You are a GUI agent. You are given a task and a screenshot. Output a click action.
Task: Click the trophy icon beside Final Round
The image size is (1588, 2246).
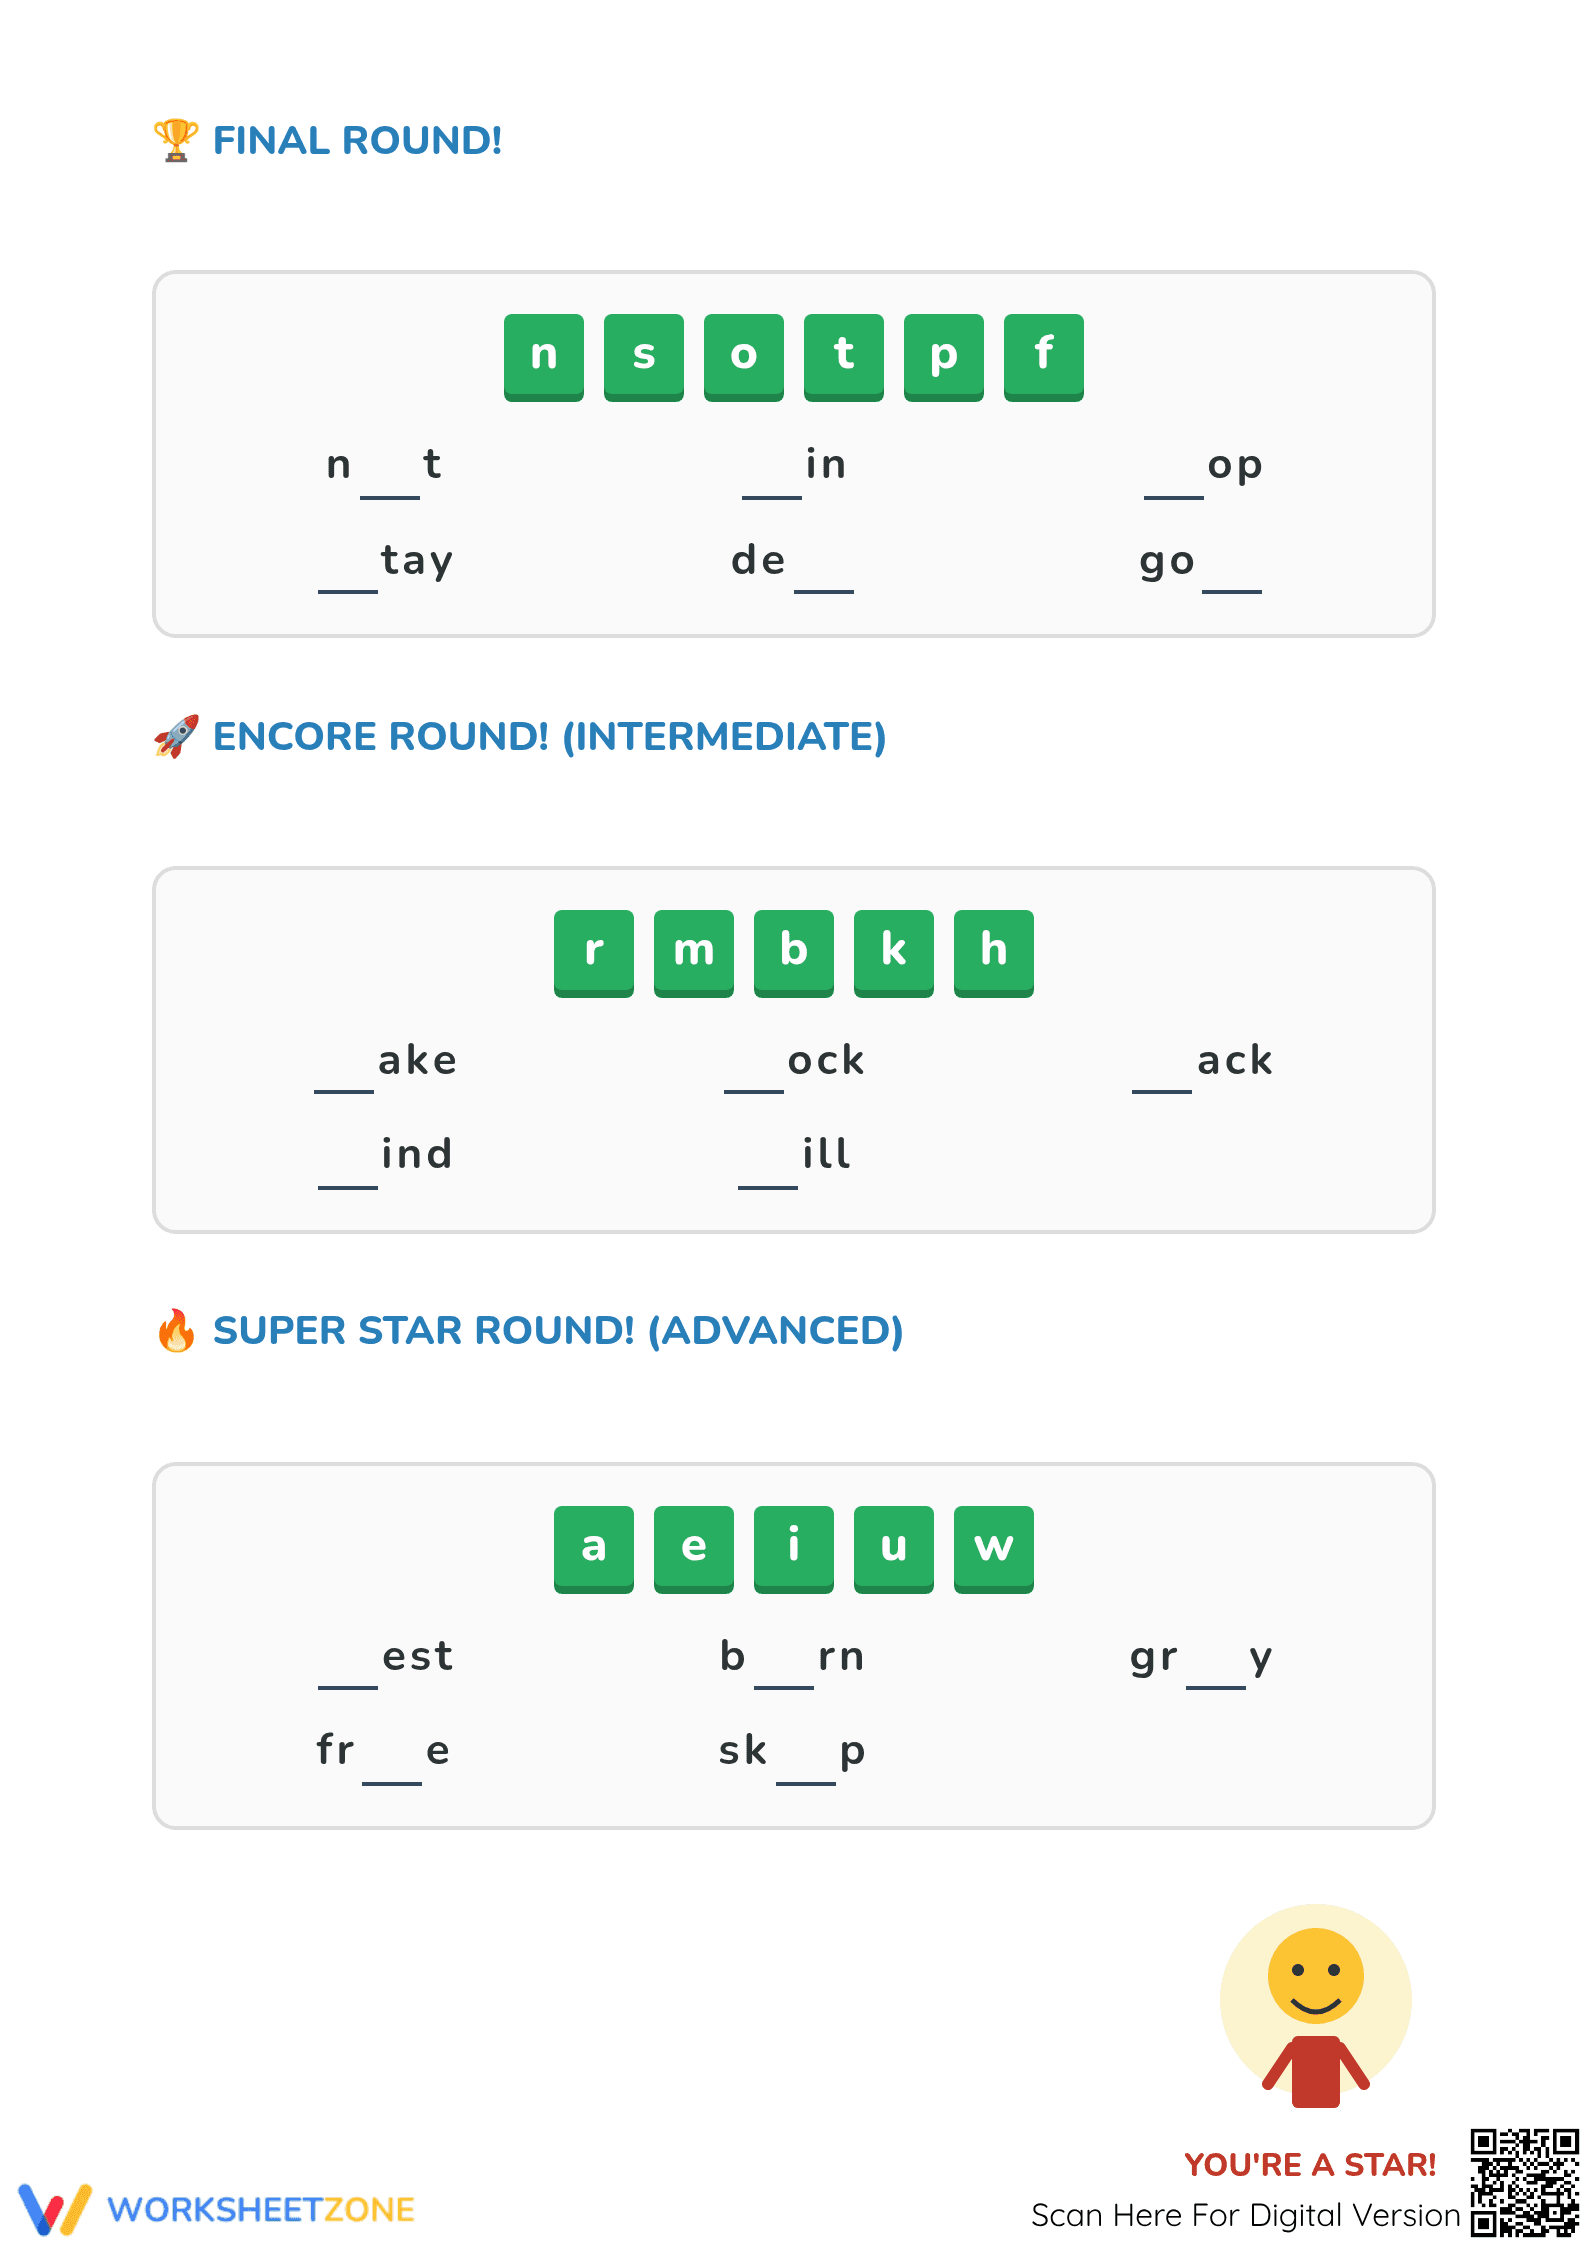pyautogui.click(x=176, y=140)
